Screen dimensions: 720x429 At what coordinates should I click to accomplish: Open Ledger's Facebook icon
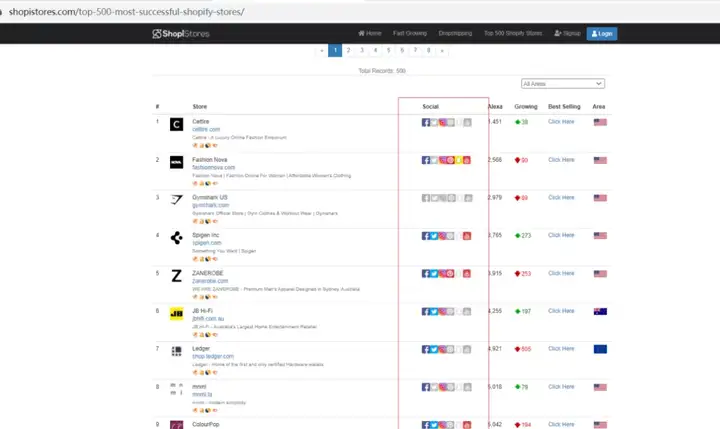tap(426, 349)
